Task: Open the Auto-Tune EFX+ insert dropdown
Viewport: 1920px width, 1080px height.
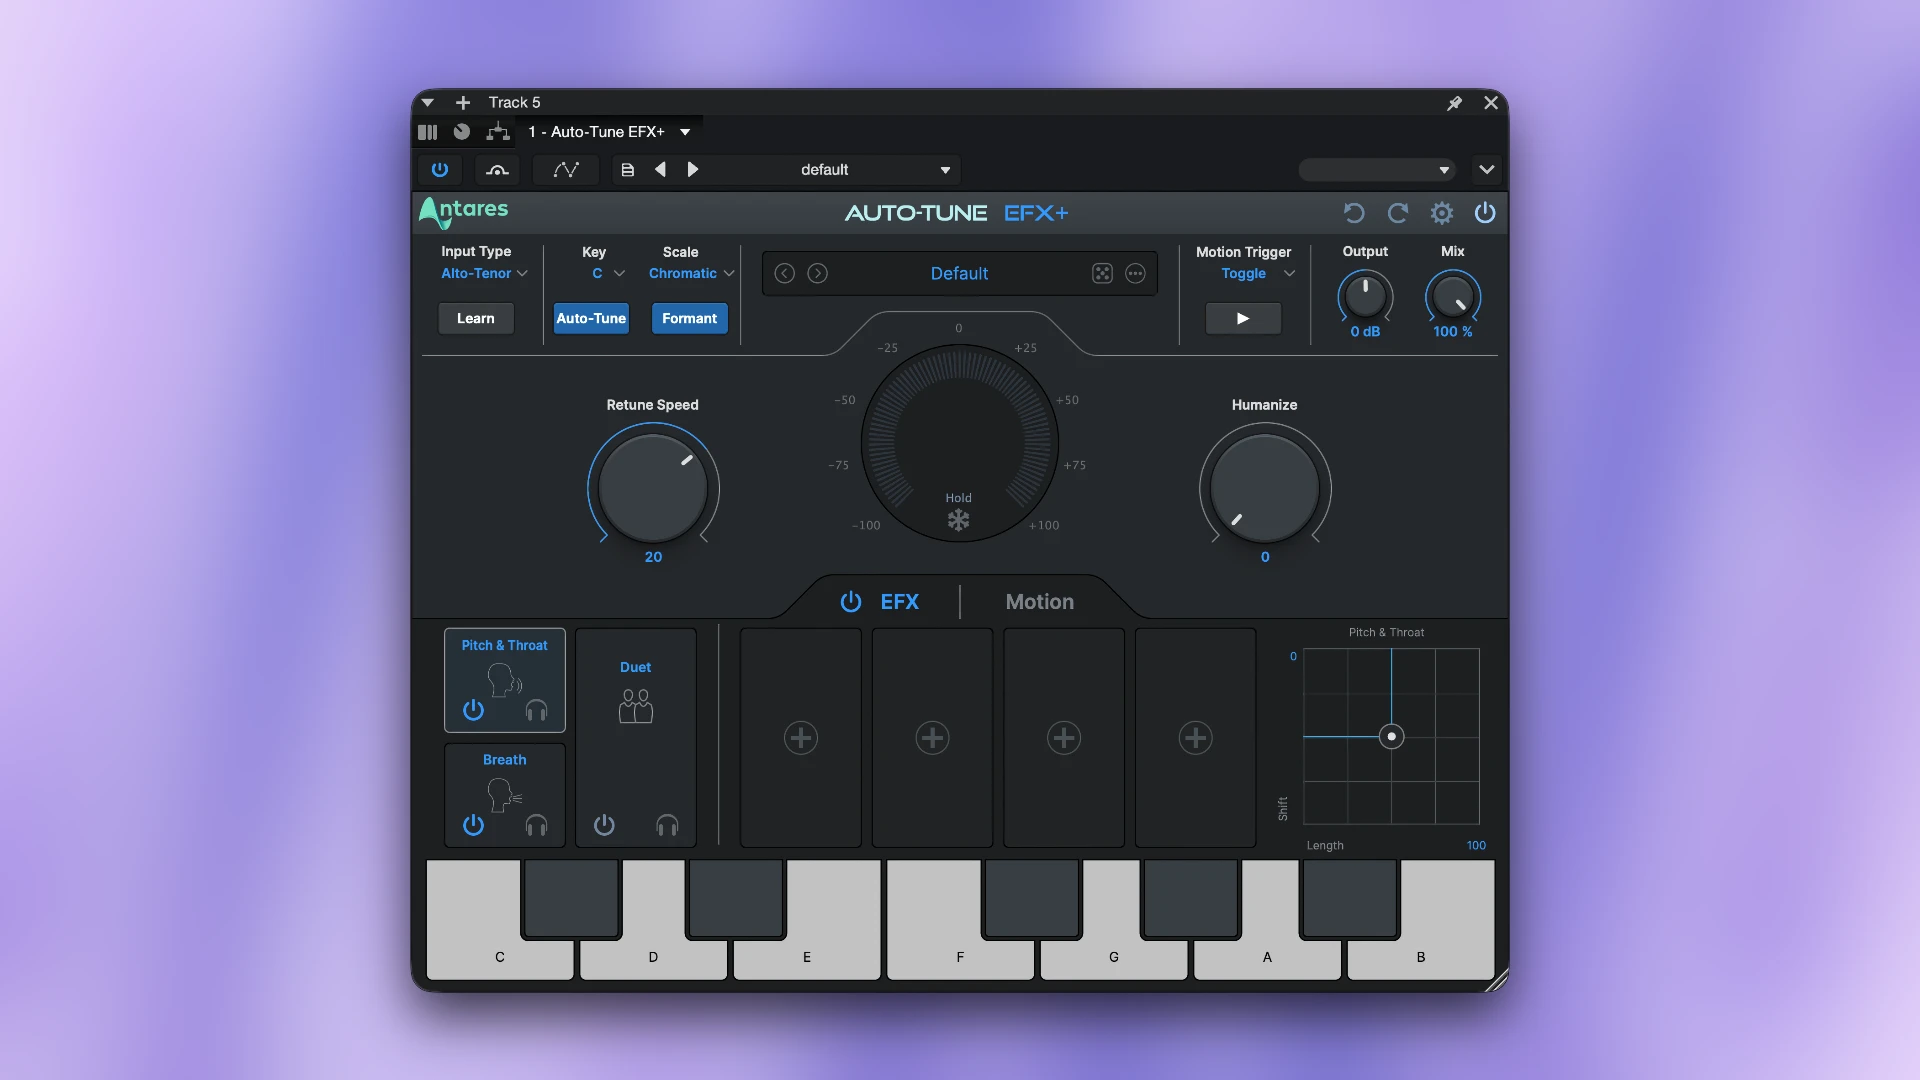Action: [609, 132]
